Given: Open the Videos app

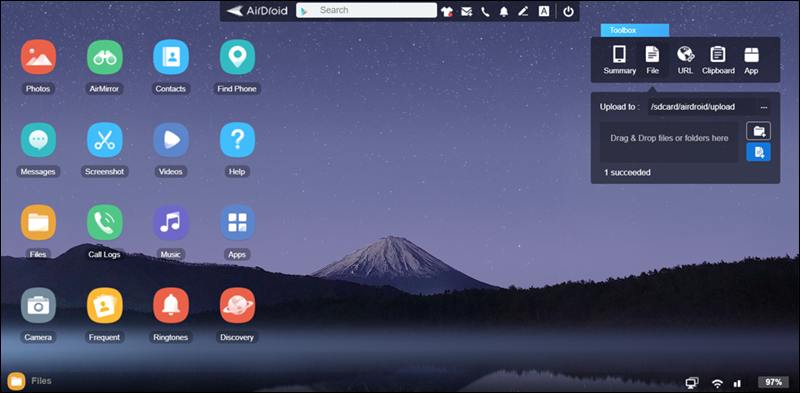Looking at the screenshot, I should [171, 139].
